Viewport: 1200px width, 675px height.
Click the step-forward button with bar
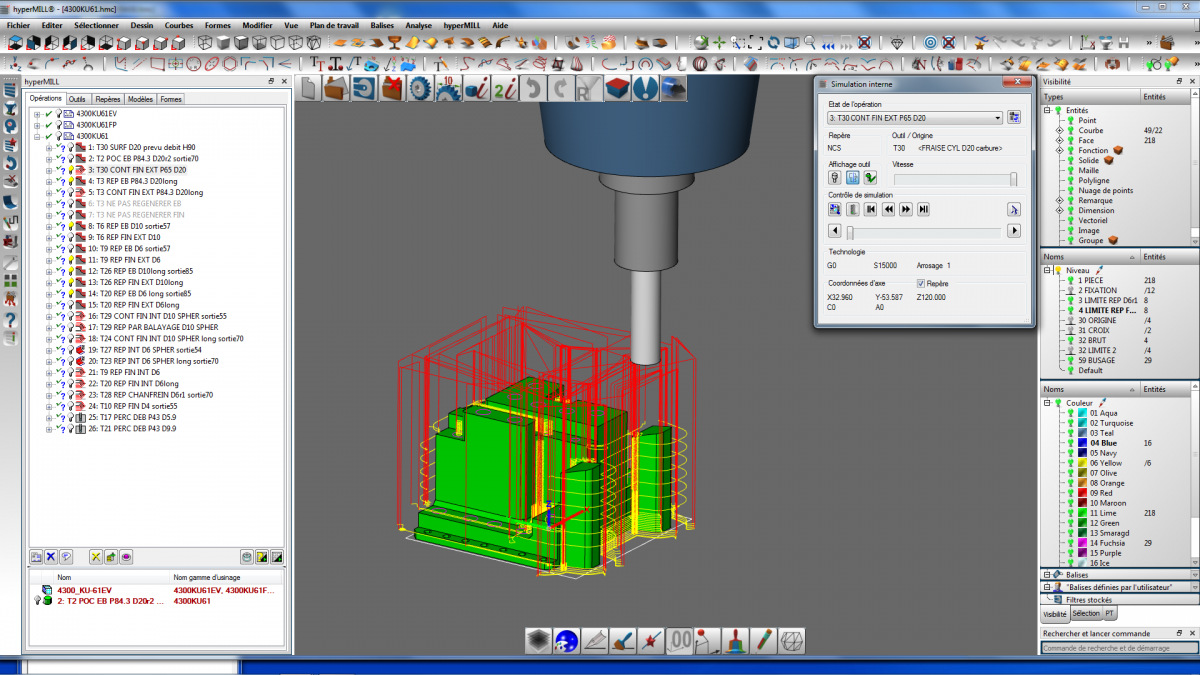[x=924, y=209]
